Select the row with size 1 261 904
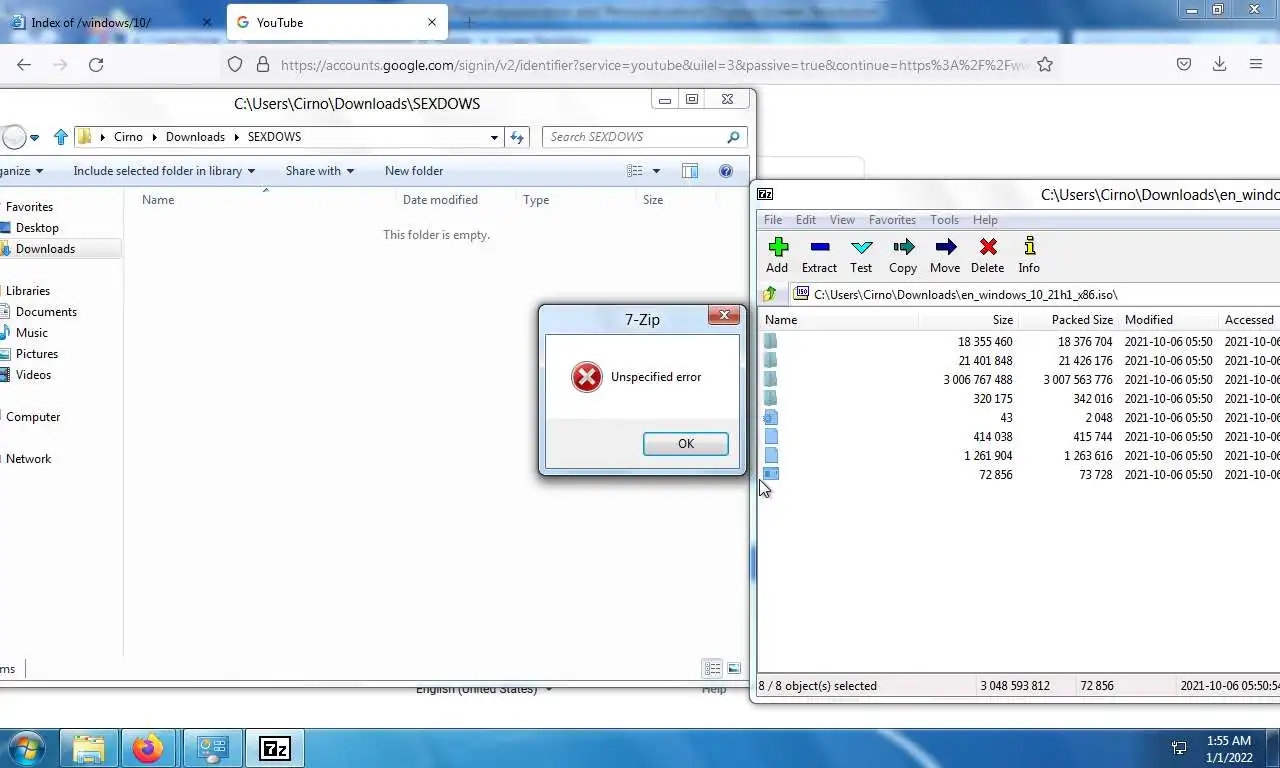1280x768 pixels. point(1020,456)
